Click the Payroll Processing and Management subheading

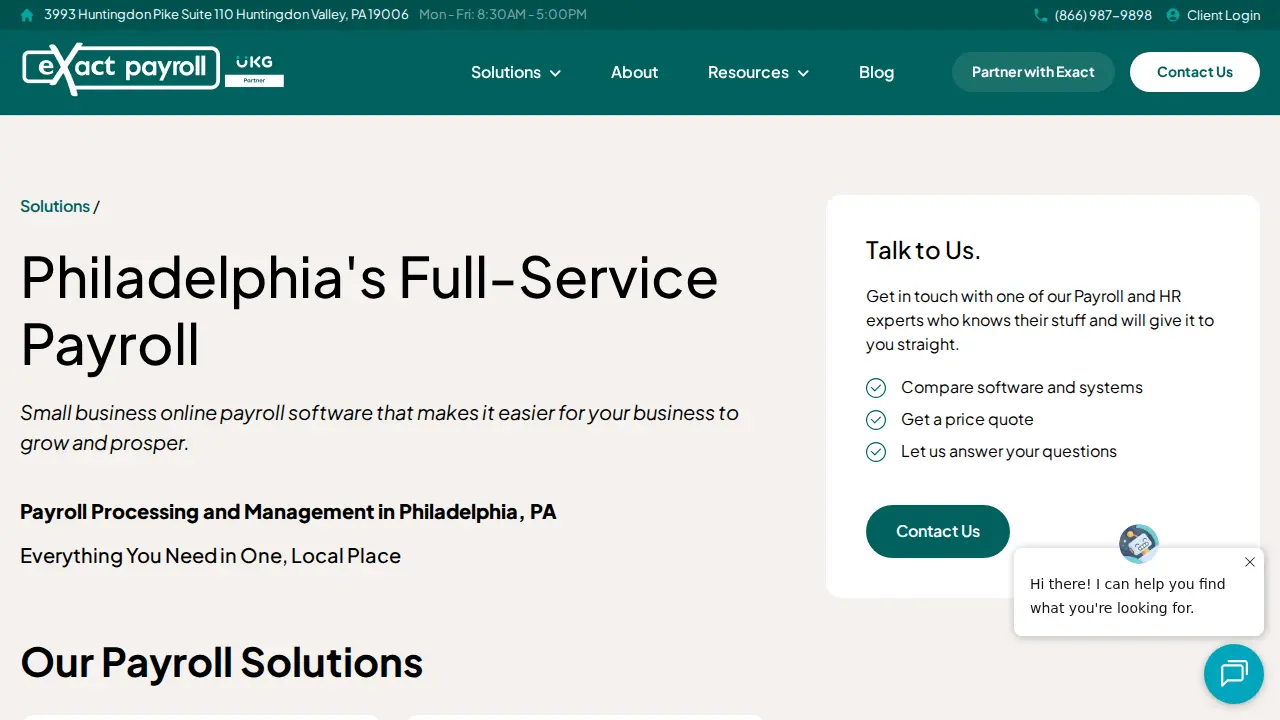288,512
